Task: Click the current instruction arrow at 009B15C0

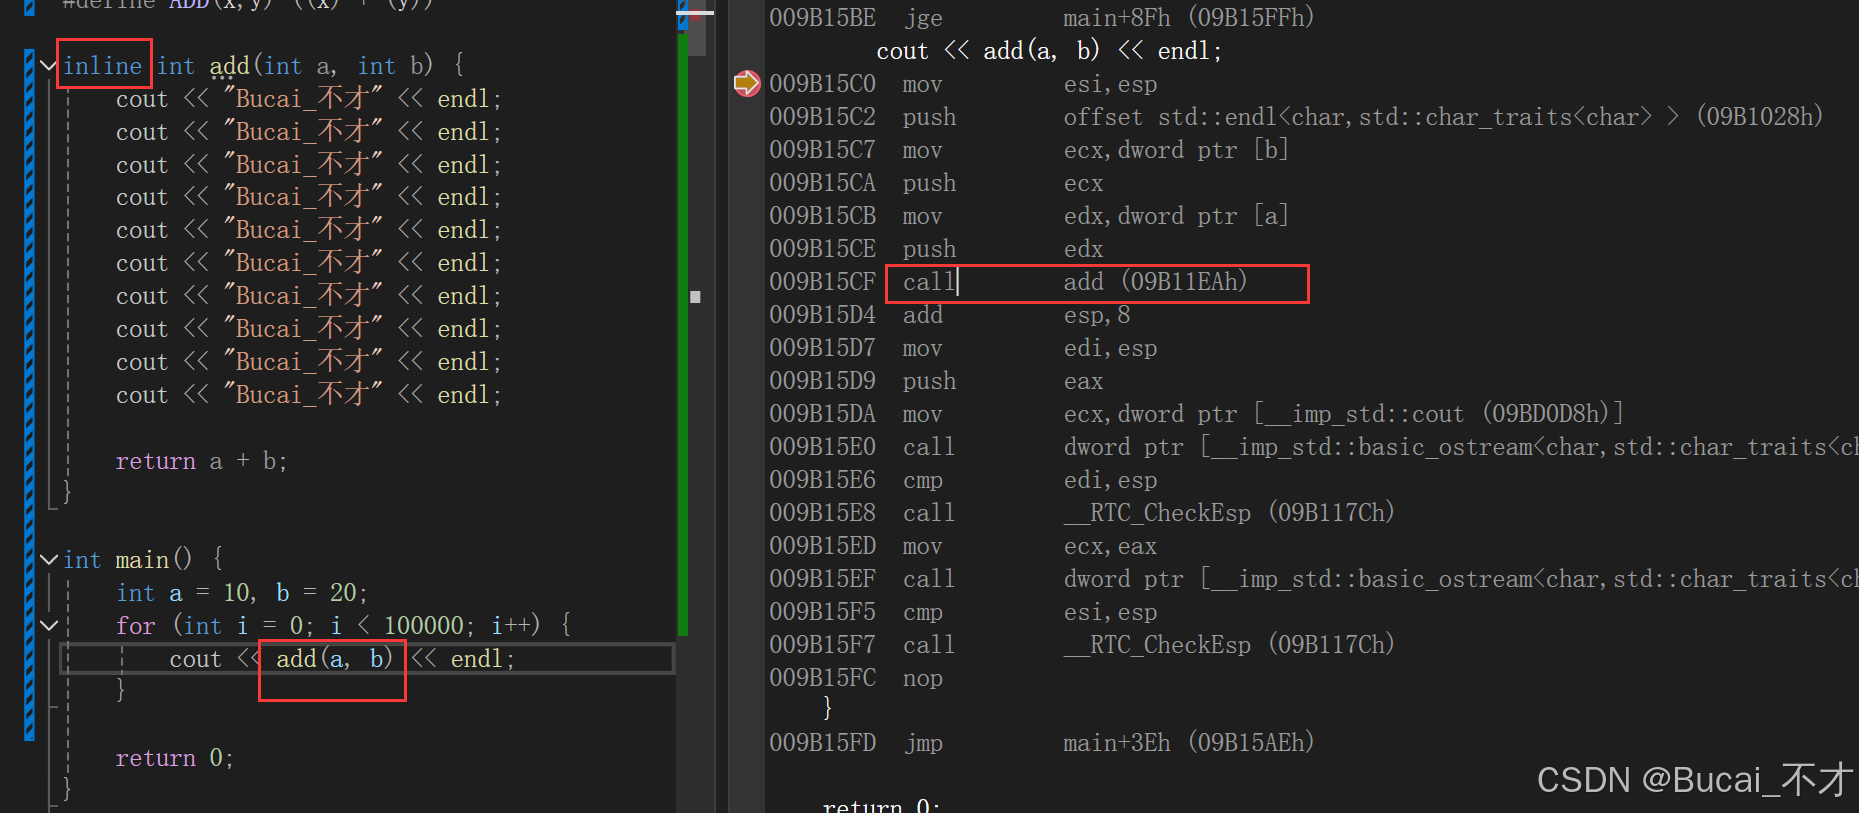Action: [746, 83]
